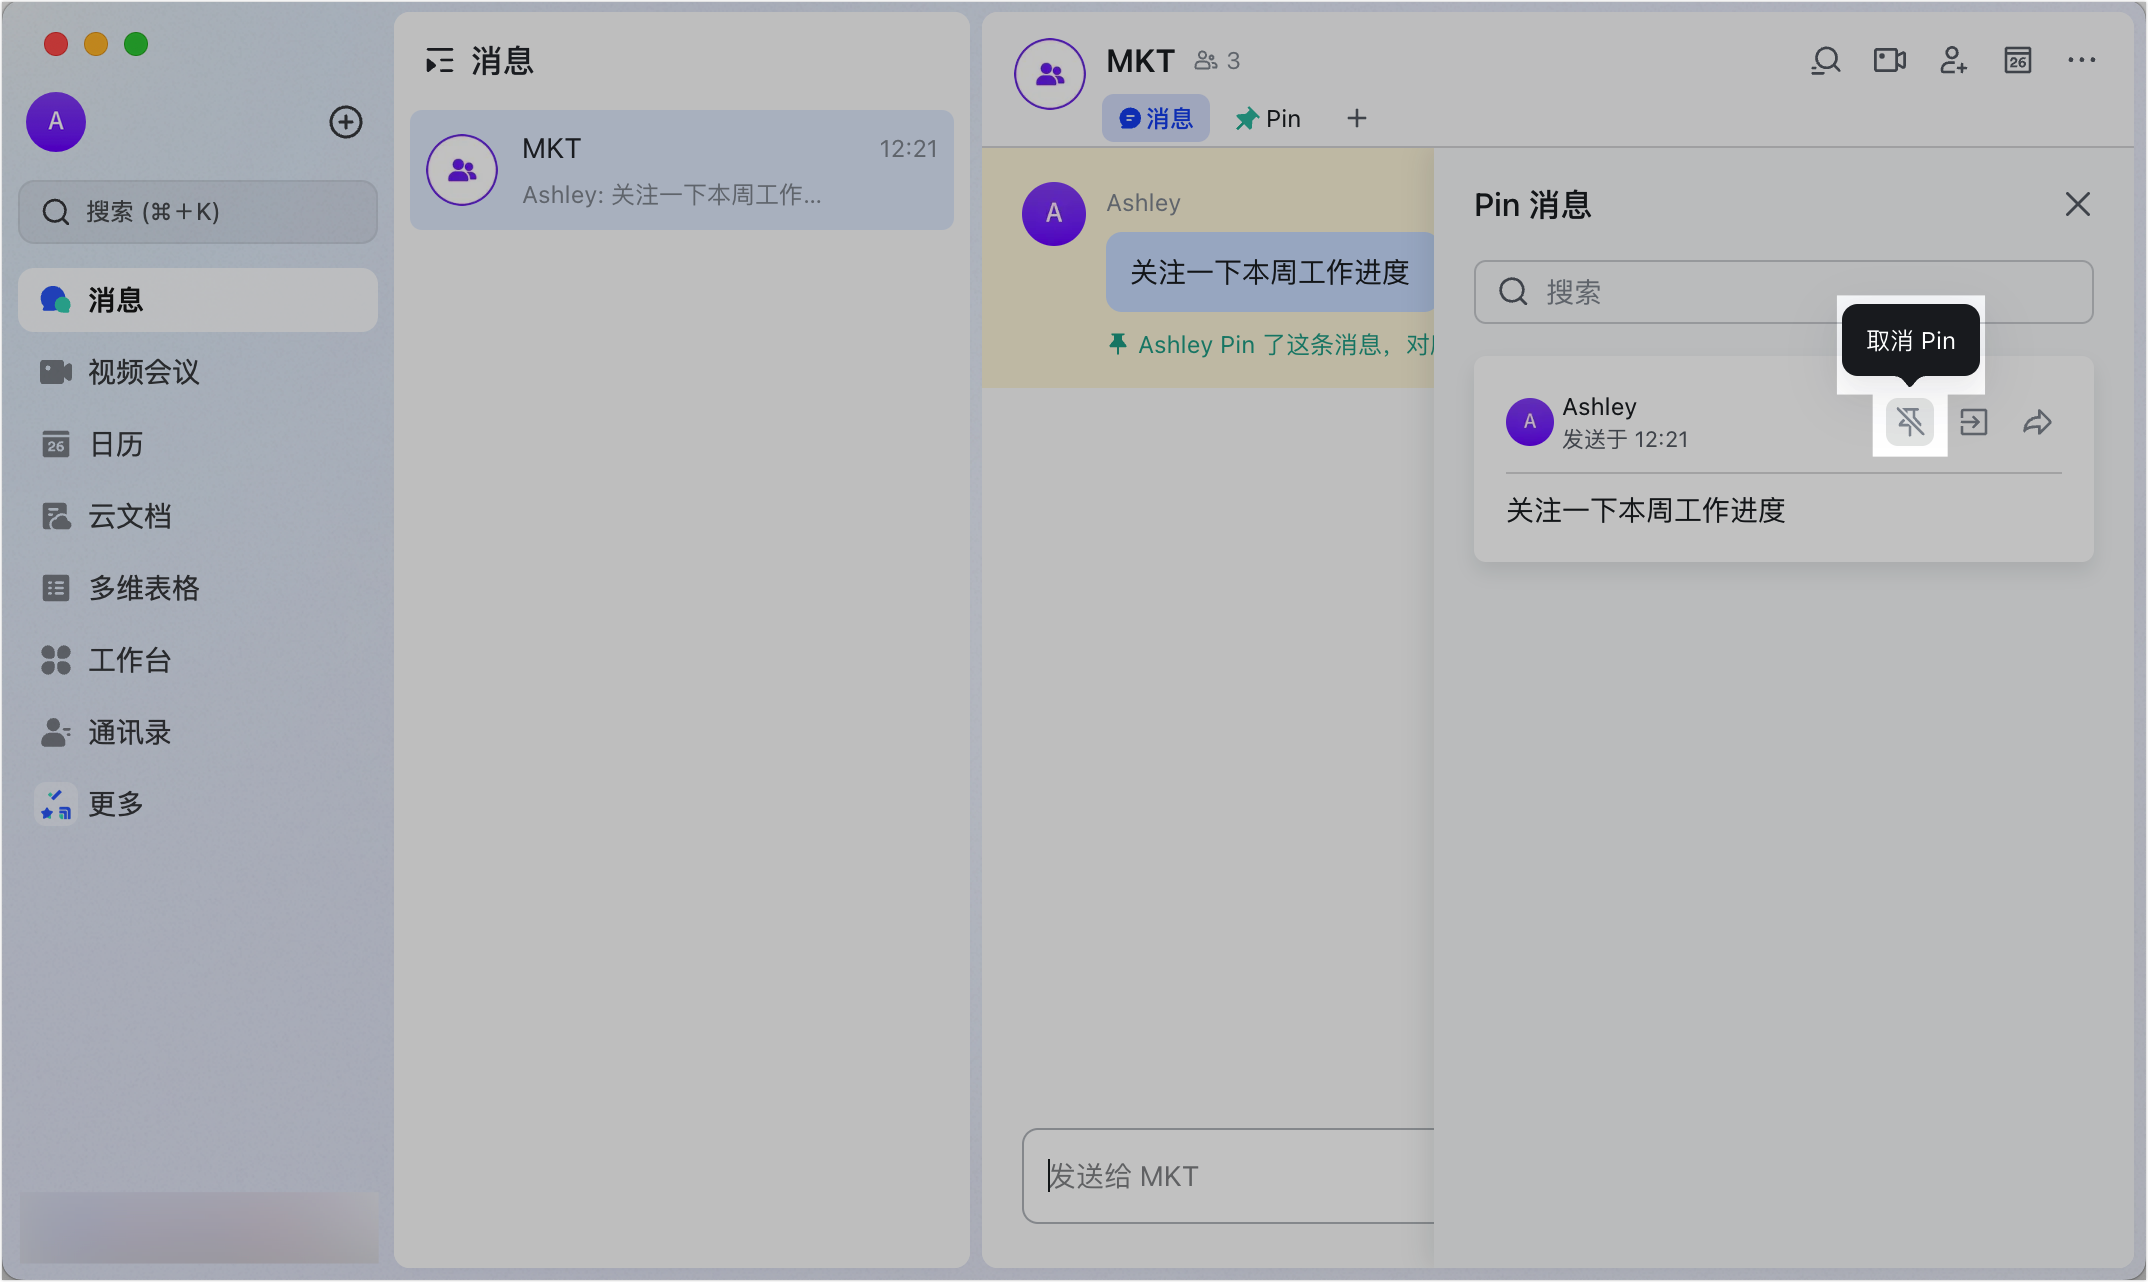Open 云文档 in the left navigation
Viewport: 2148px width, 1282px height.
coord(198,516)
